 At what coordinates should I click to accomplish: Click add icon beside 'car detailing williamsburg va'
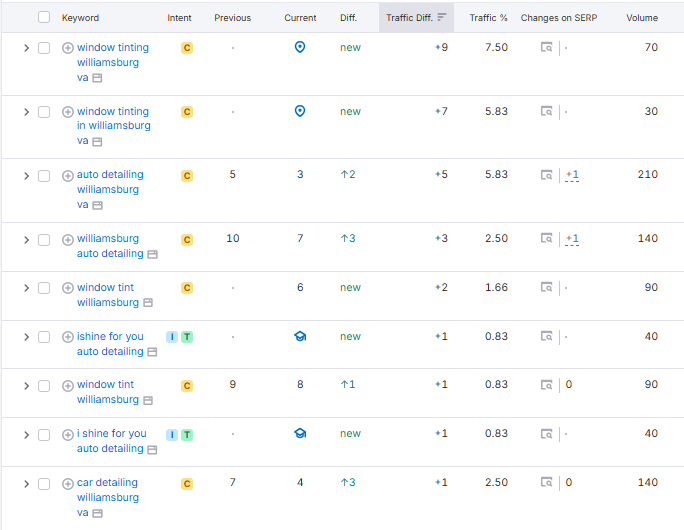(x=68, y=484)
